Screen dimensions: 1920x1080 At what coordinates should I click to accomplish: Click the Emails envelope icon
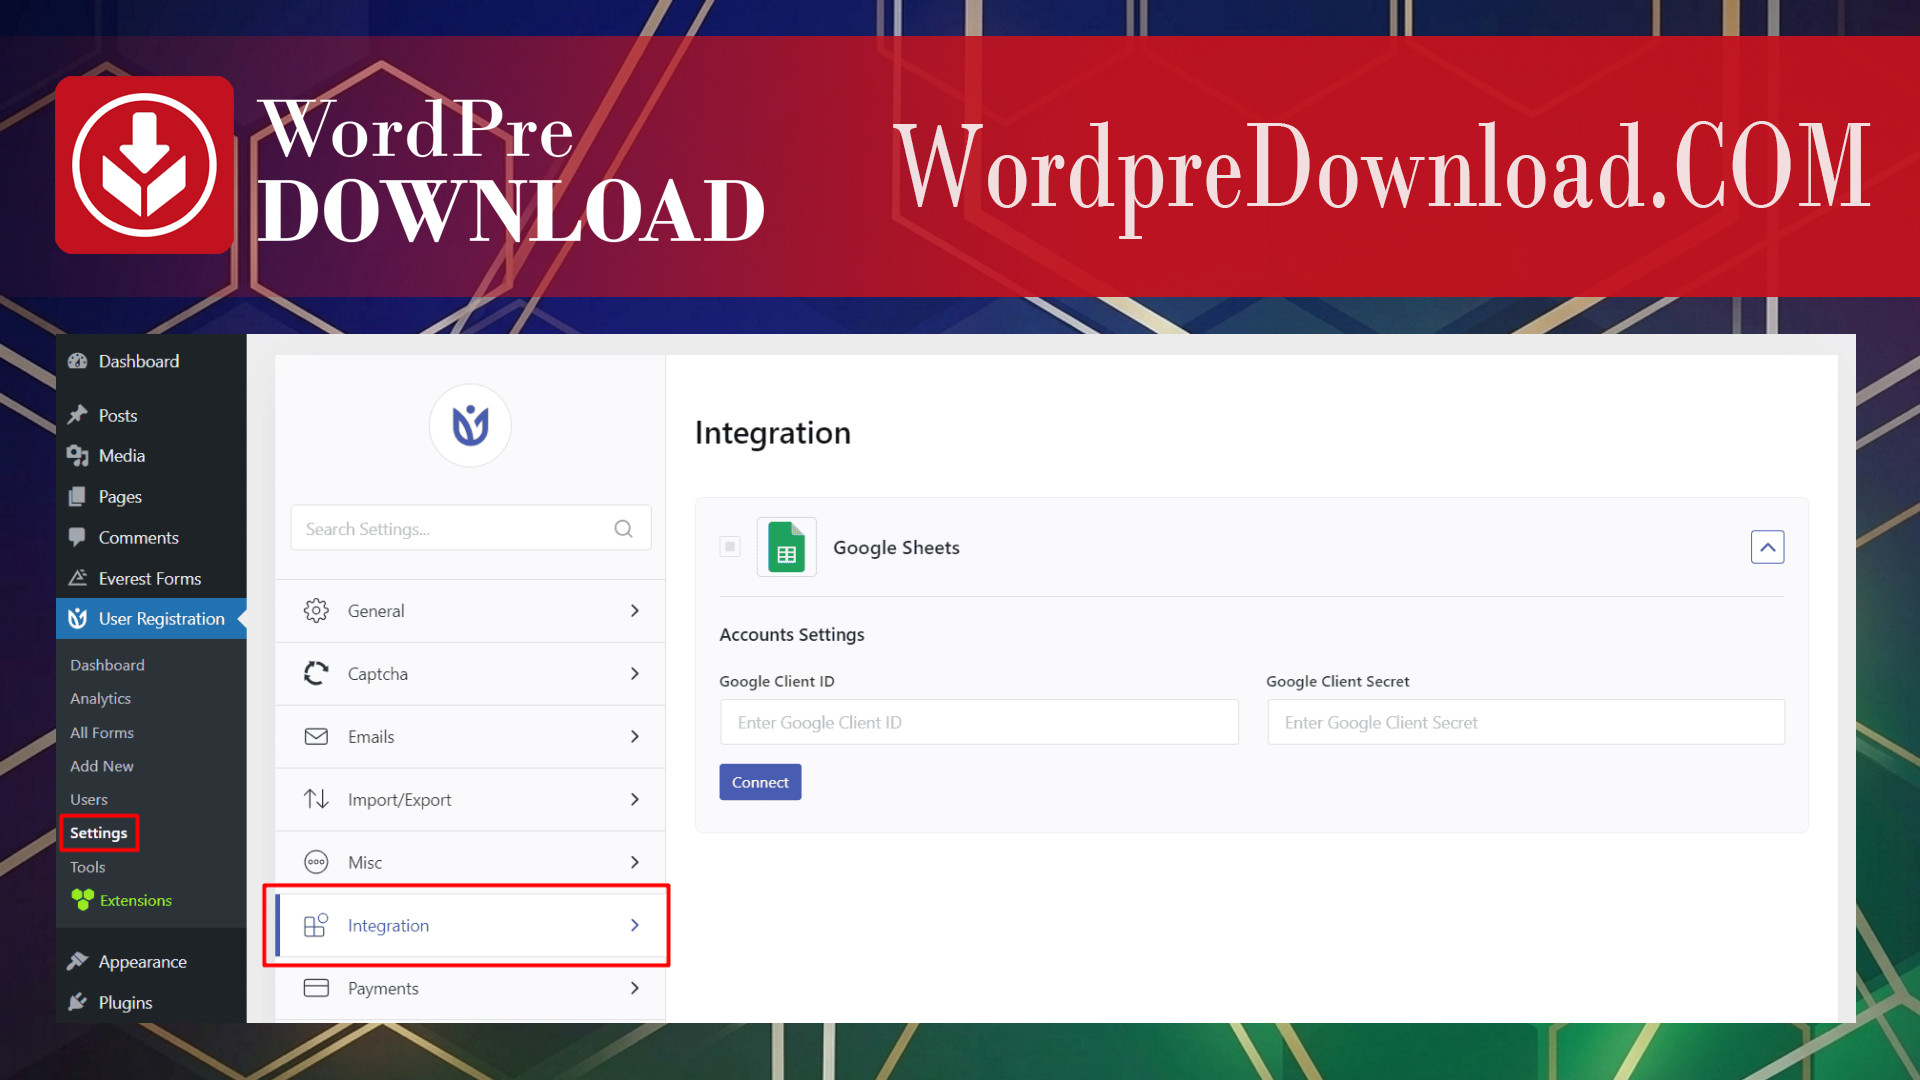pos(316,737)
